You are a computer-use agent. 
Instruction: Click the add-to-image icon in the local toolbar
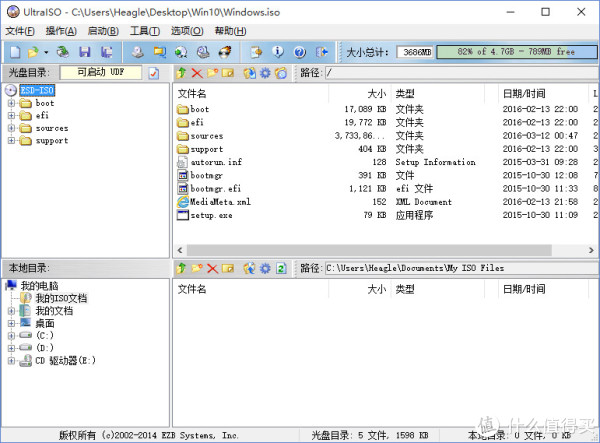249,268
